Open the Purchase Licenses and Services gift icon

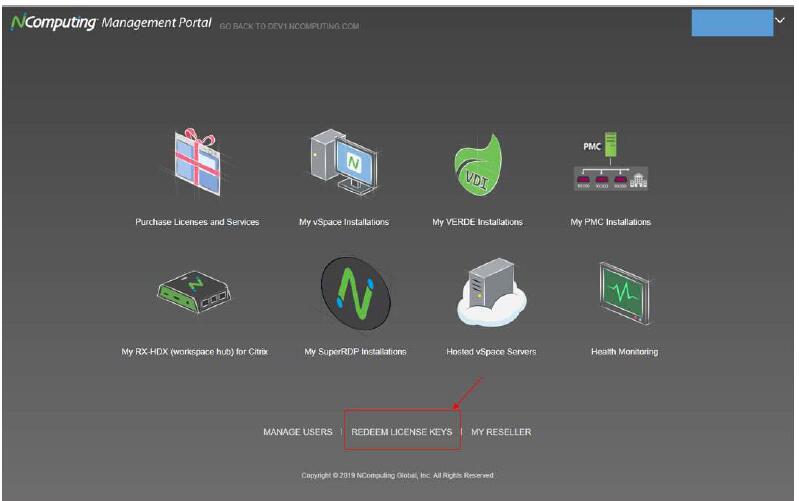click(197, 165)
